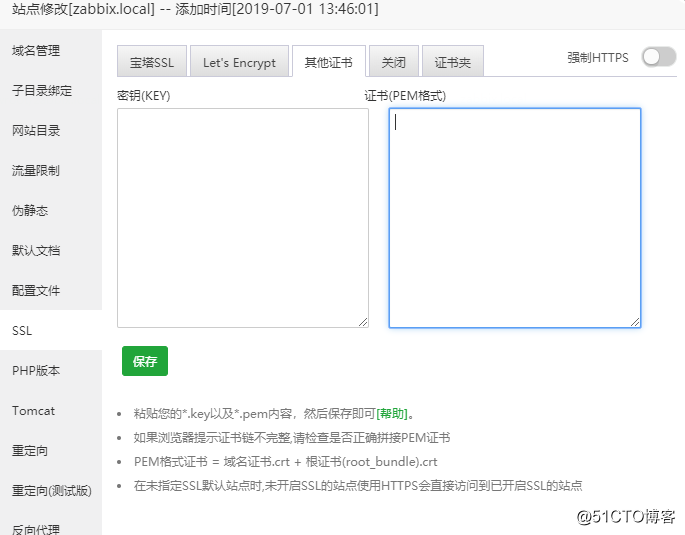
Task: Click the green 保存 button
Action: click(145, 361)
